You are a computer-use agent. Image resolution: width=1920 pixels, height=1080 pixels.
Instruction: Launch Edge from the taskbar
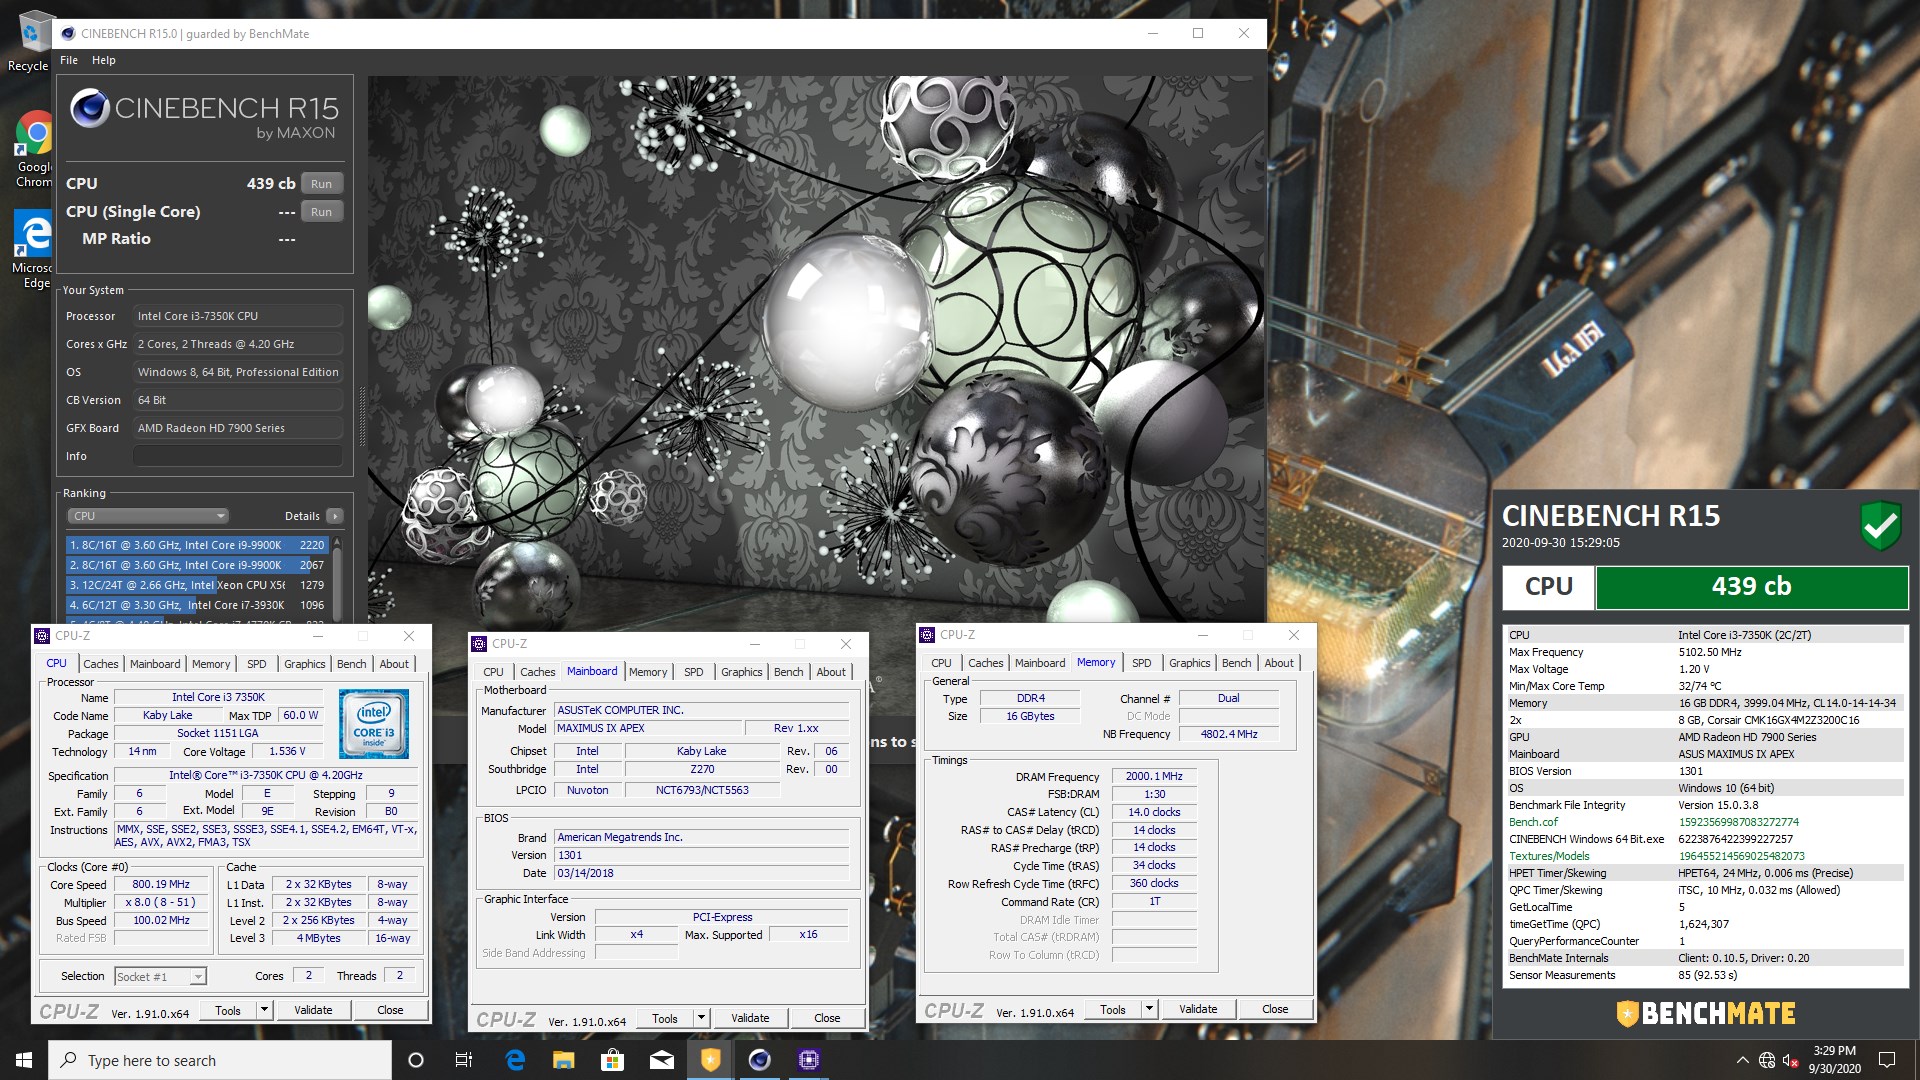tap(515, 1060)
